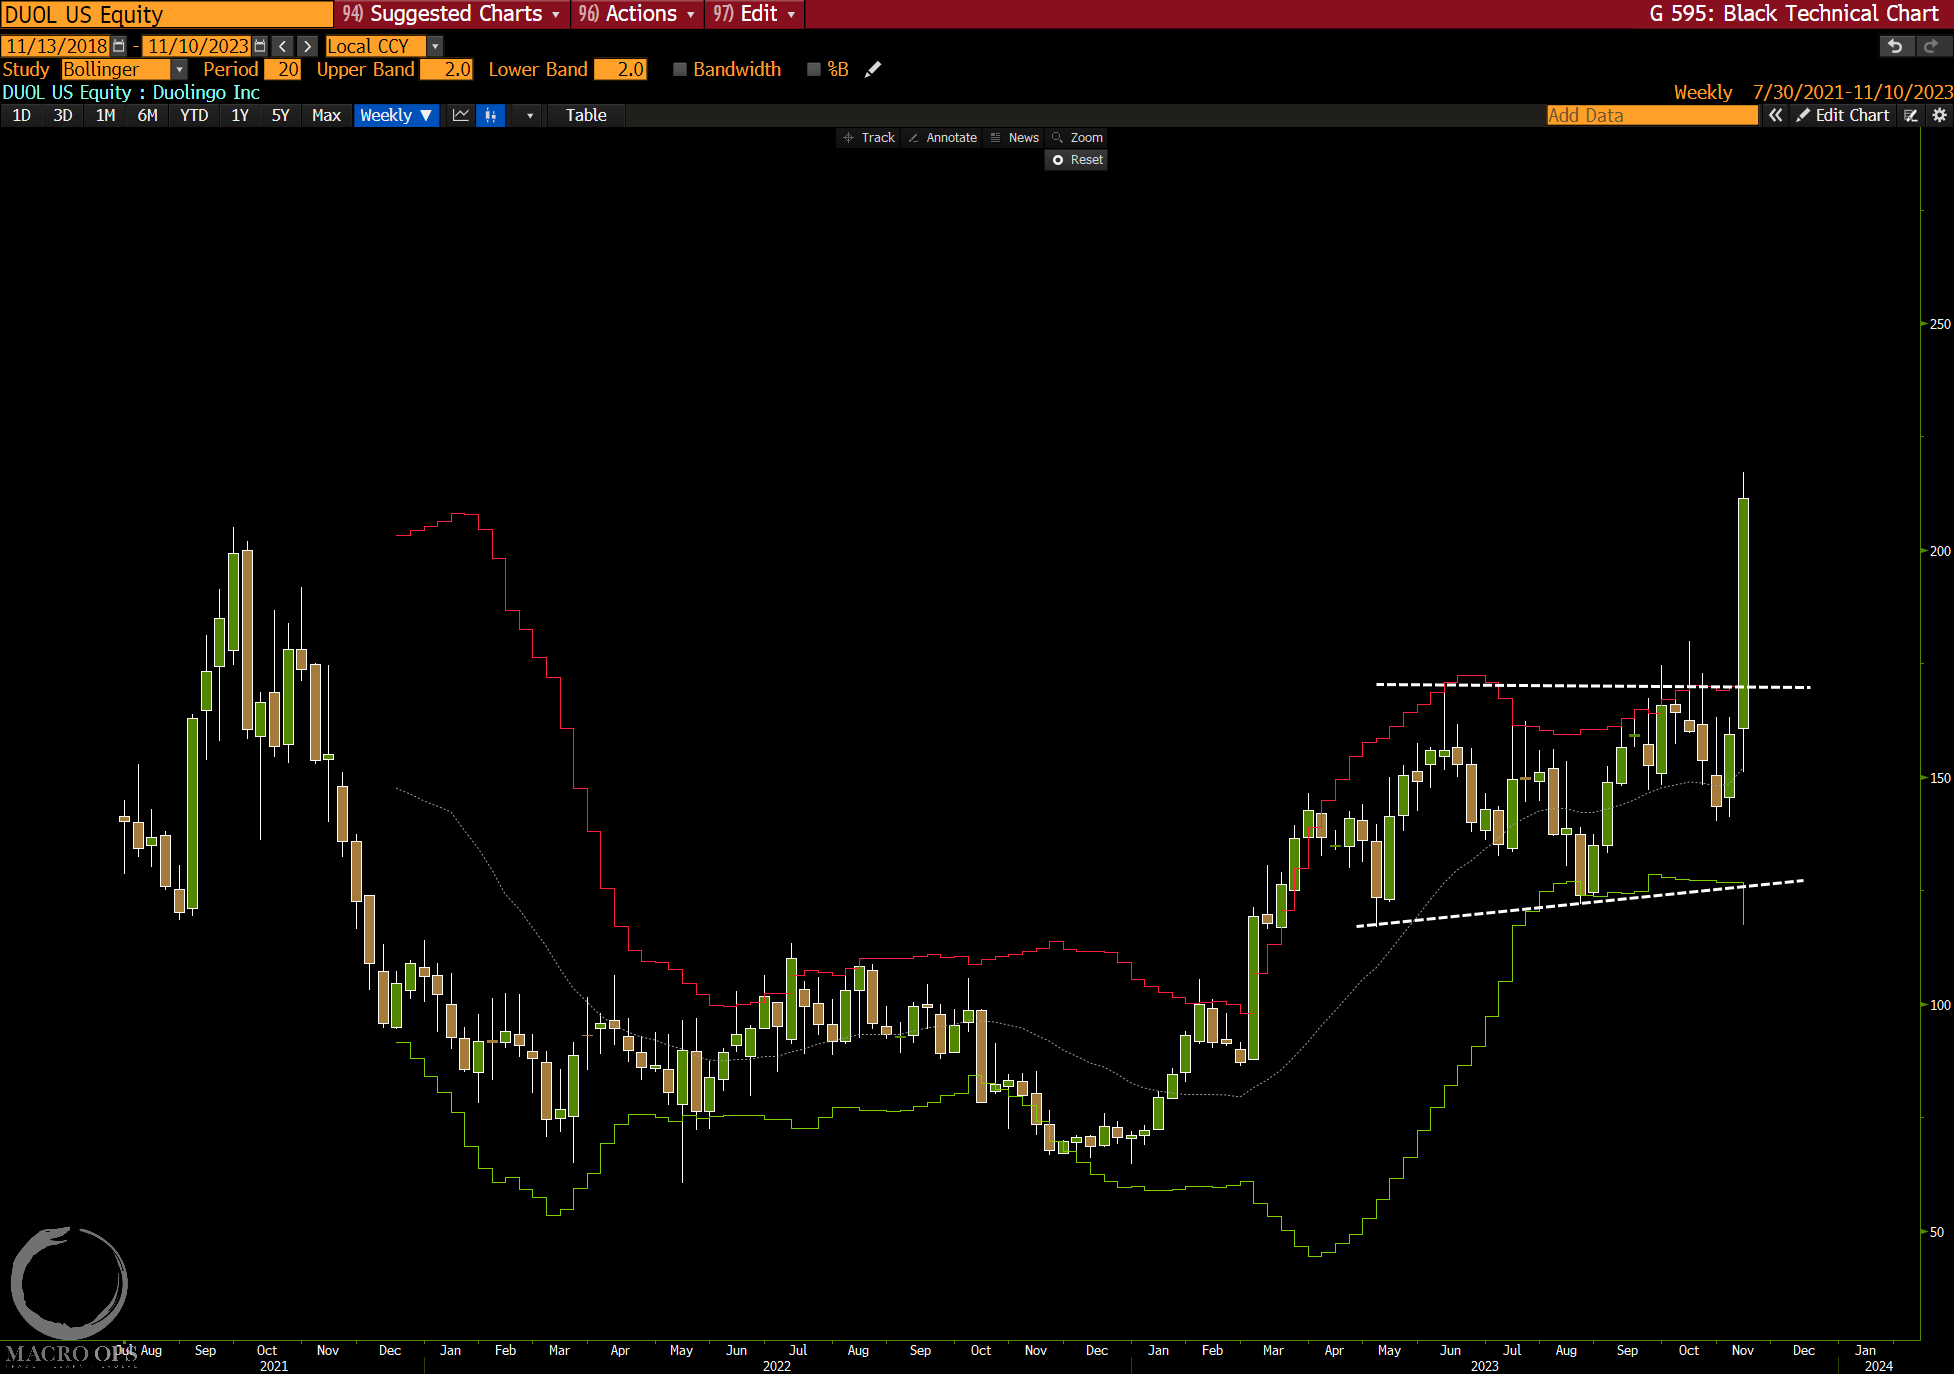
Task: Open the Weekly periodicity dropdown
Action: click(x=397, y=115)
